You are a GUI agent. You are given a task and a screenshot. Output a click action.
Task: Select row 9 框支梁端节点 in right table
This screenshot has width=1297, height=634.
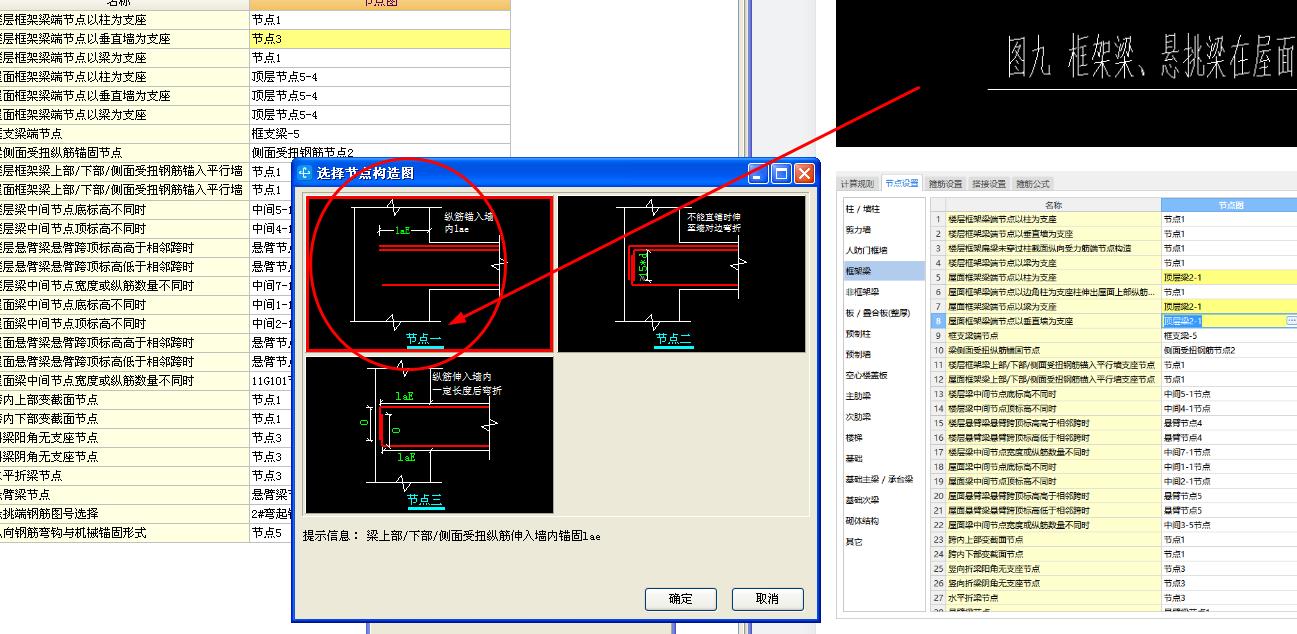[x=1053, y=336]
